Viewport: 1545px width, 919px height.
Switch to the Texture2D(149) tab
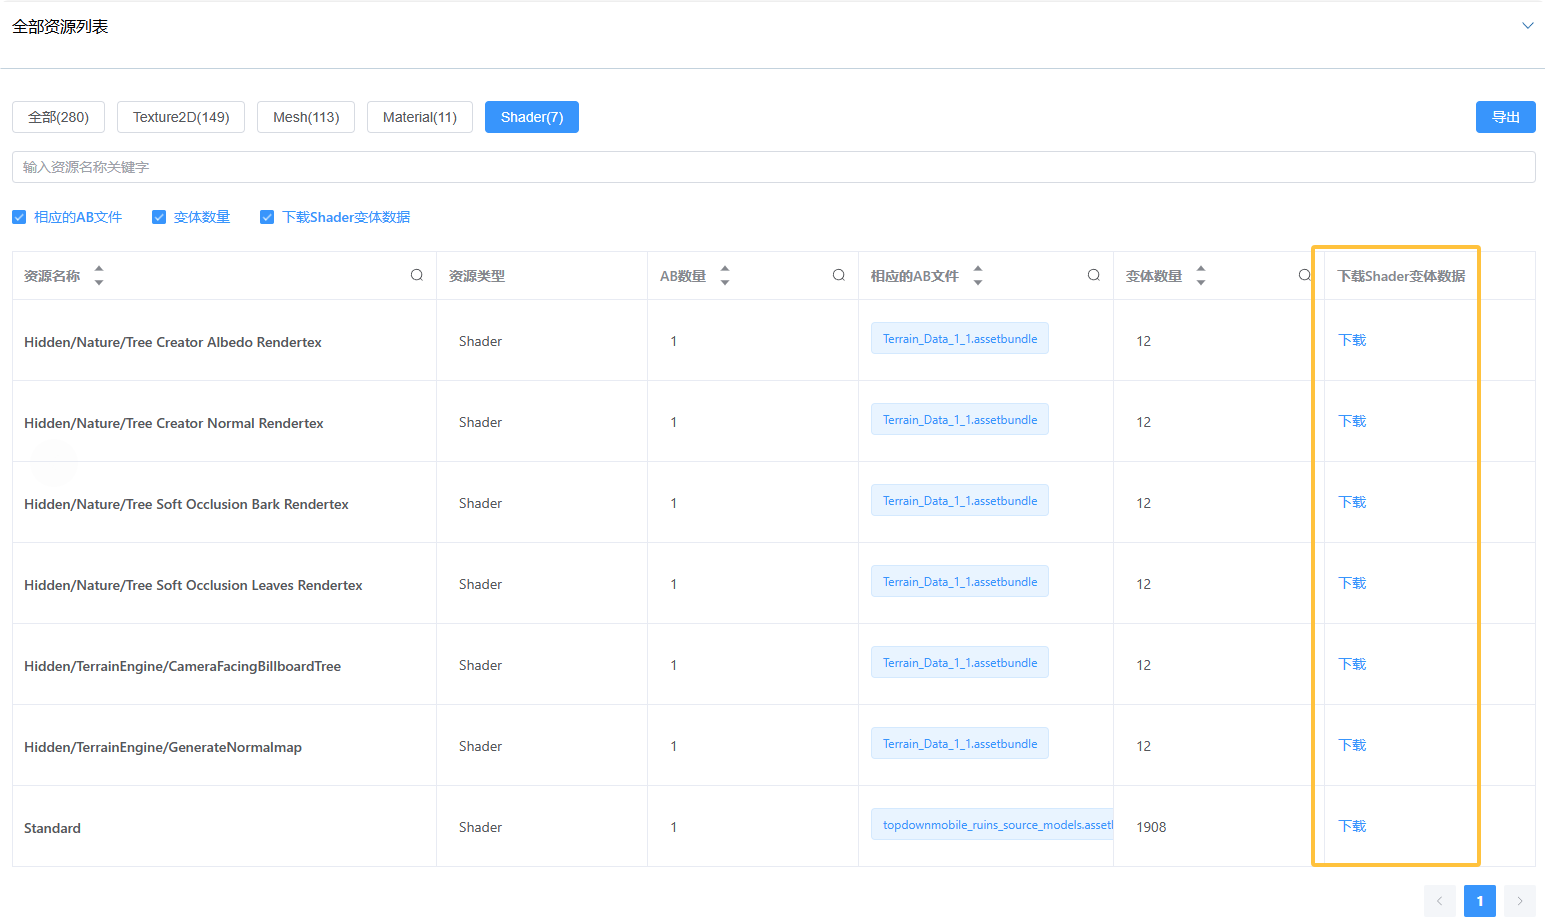(x=181, y=117)
